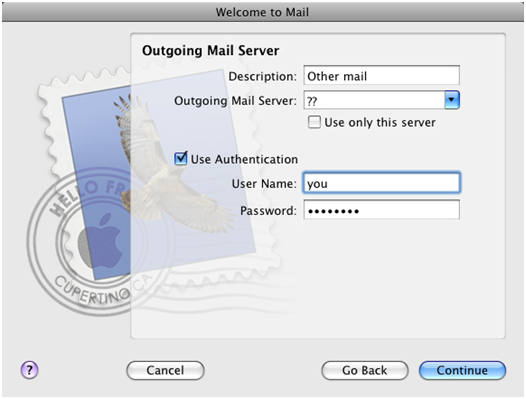Viewport: 526px width, 399px height.
Task: Click the Cancel button
Action: click(x=165, y=370)
